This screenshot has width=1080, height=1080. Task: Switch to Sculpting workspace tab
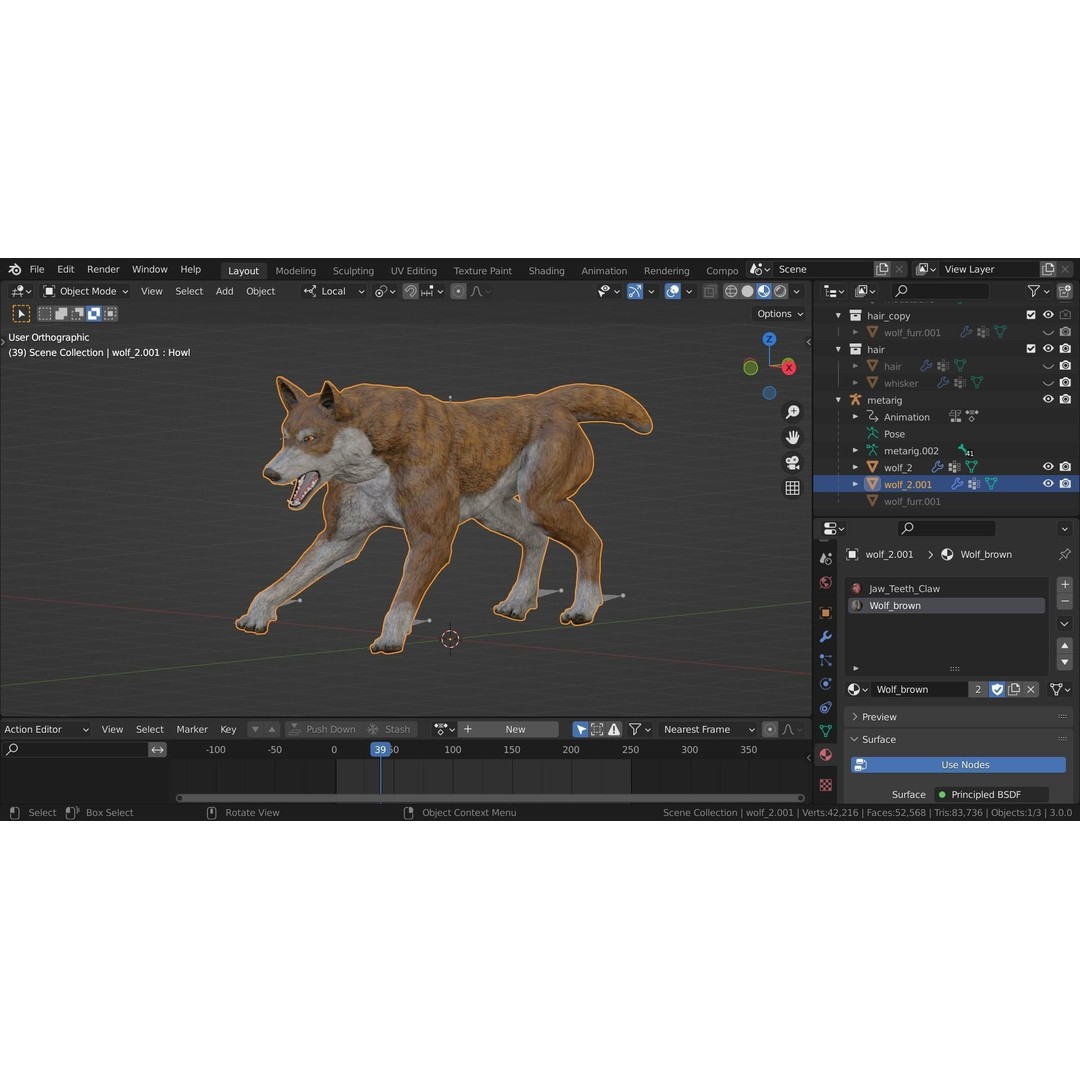(353, 271)
